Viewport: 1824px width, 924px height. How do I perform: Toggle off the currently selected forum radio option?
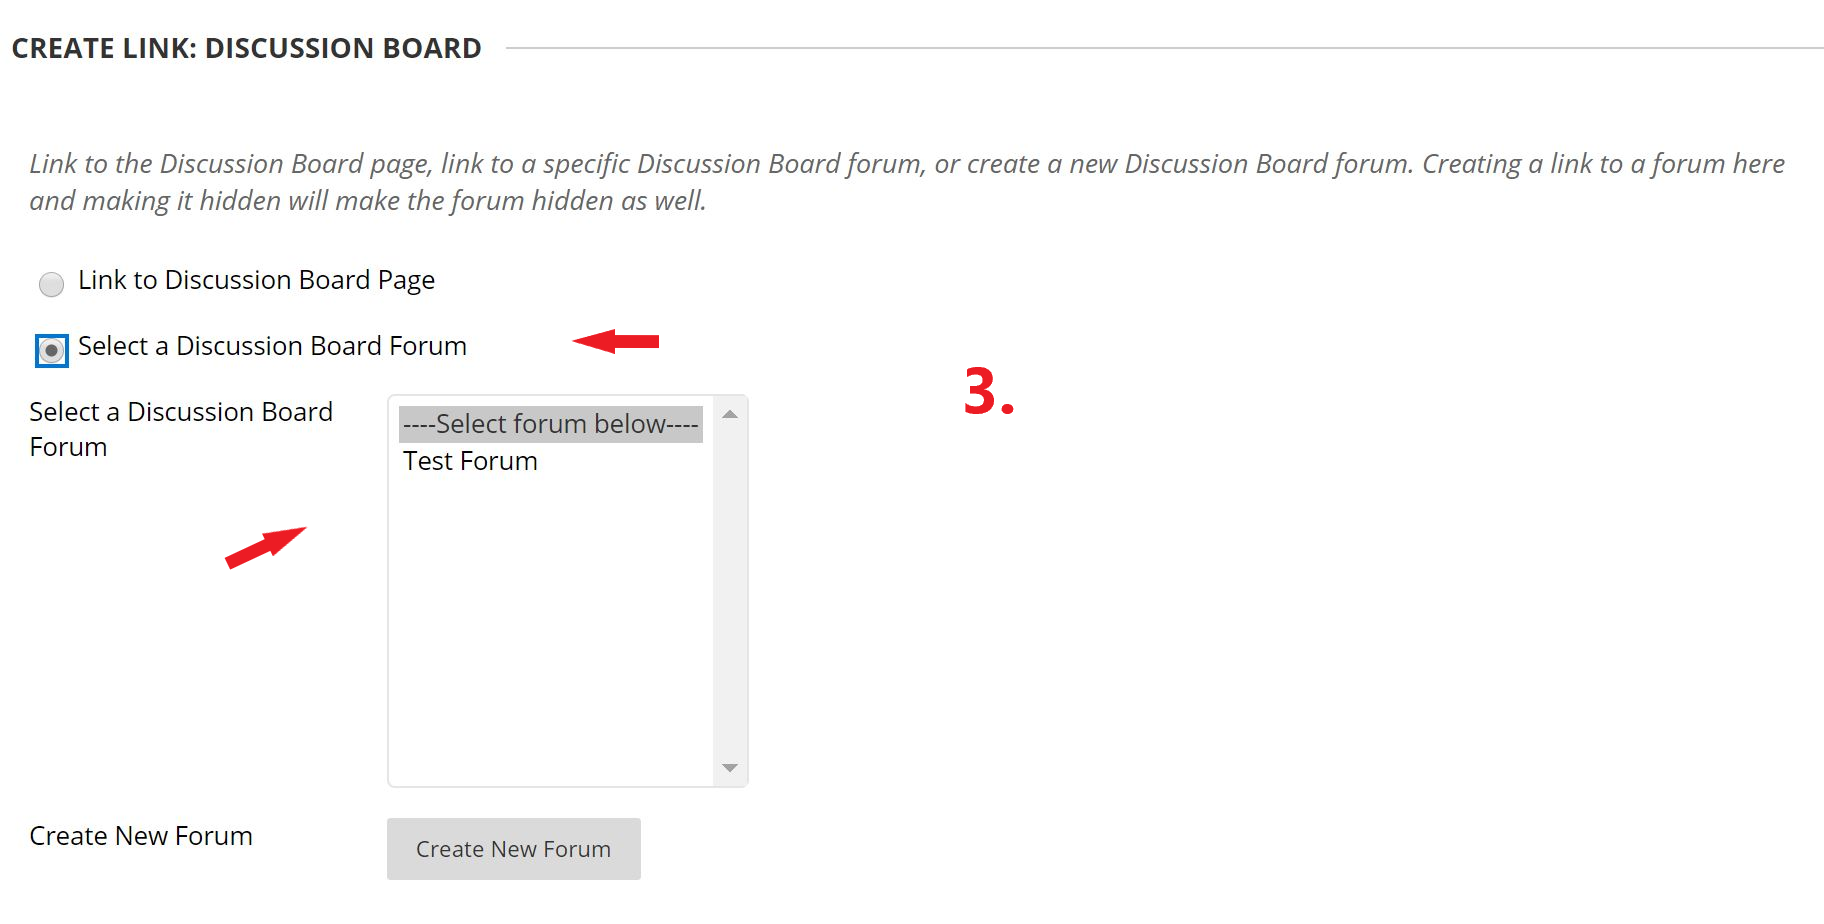pos(51,351)
